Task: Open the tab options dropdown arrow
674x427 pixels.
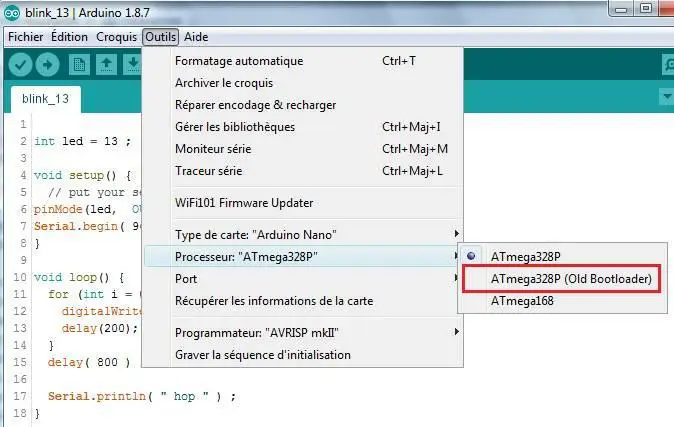Action: point(667,96)
